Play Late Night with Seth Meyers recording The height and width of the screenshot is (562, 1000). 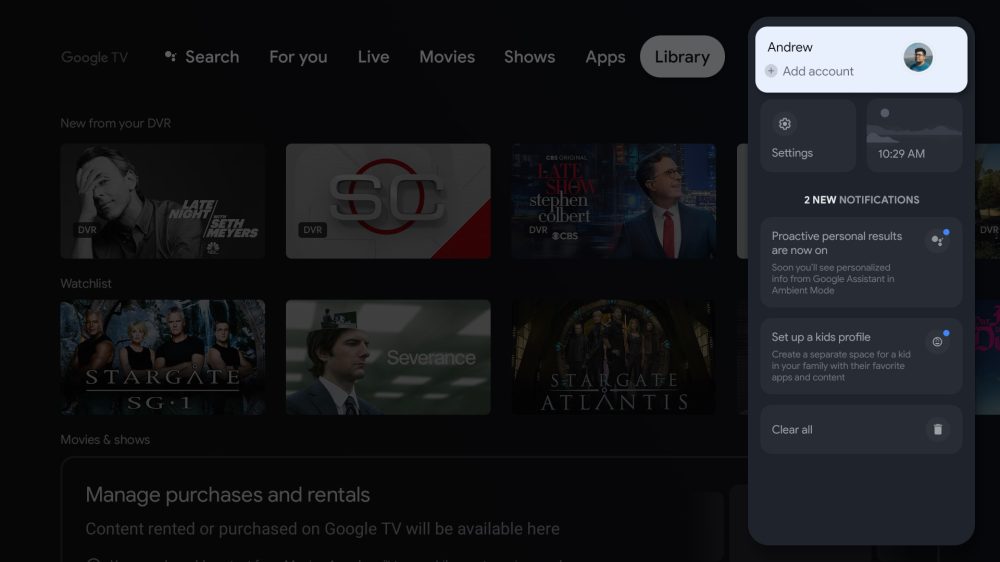(x=163, y=201)
